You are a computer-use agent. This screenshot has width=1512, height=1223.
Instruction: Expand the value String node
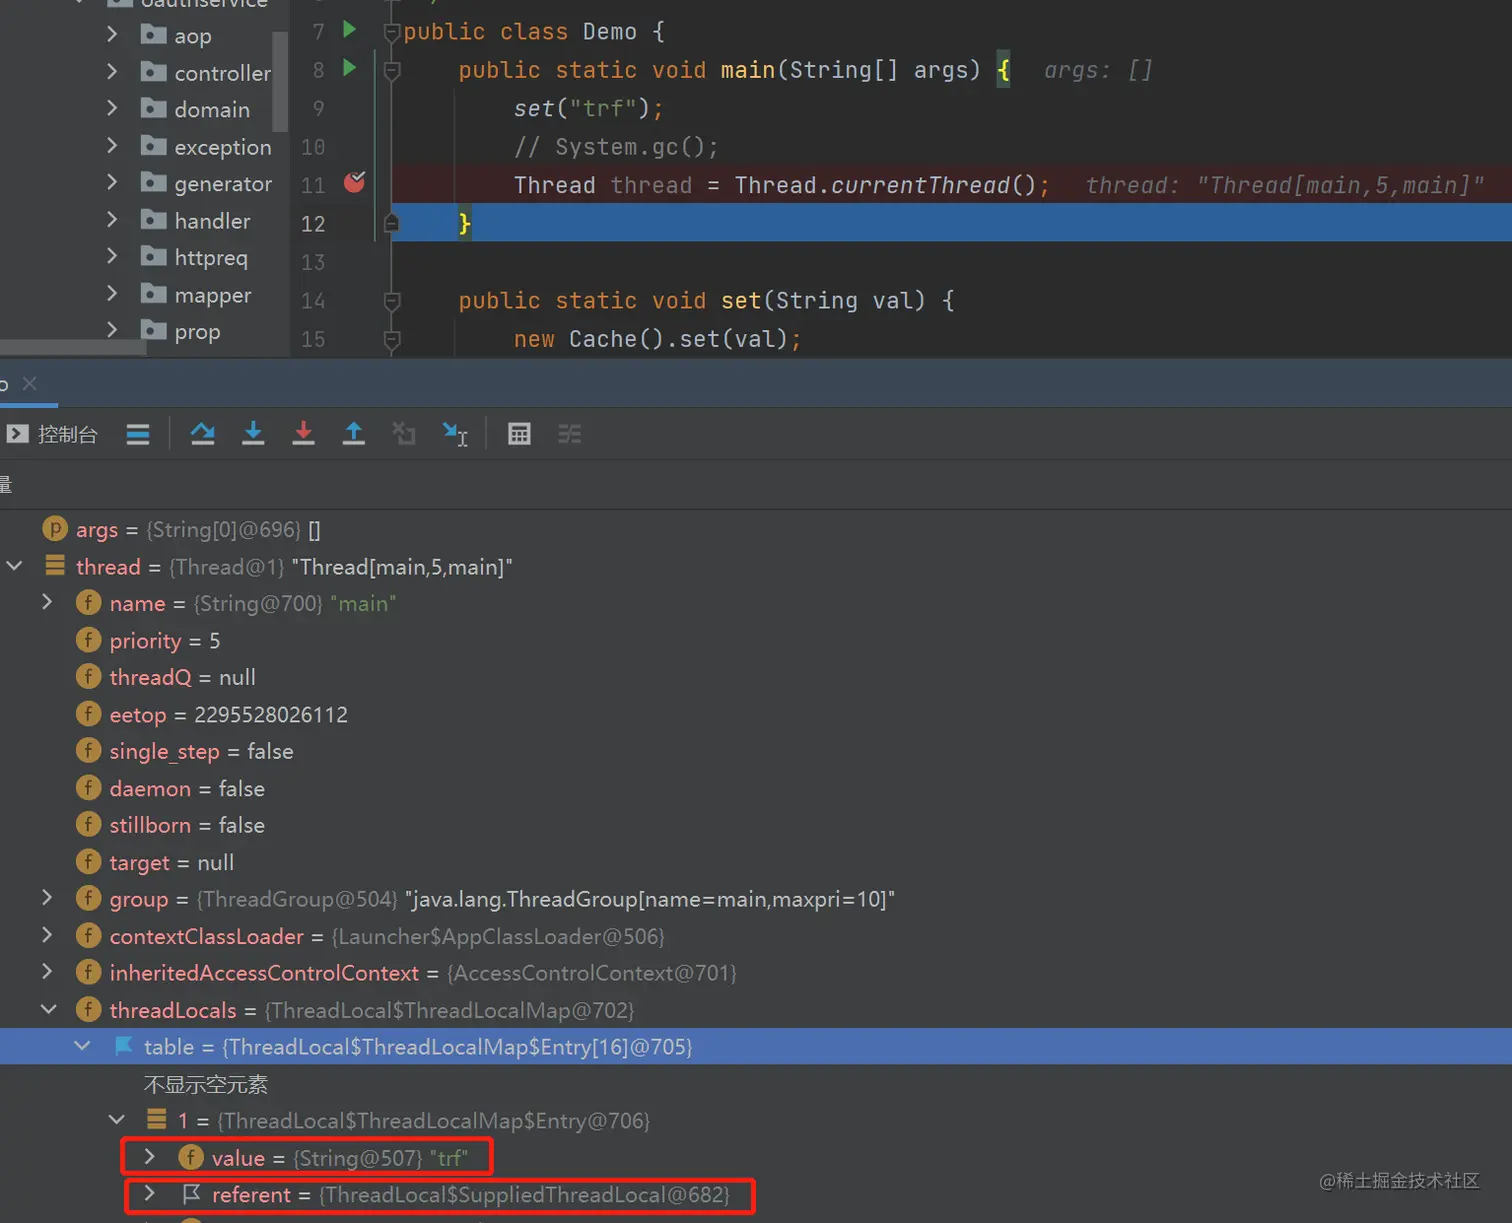coord(150,1157)
